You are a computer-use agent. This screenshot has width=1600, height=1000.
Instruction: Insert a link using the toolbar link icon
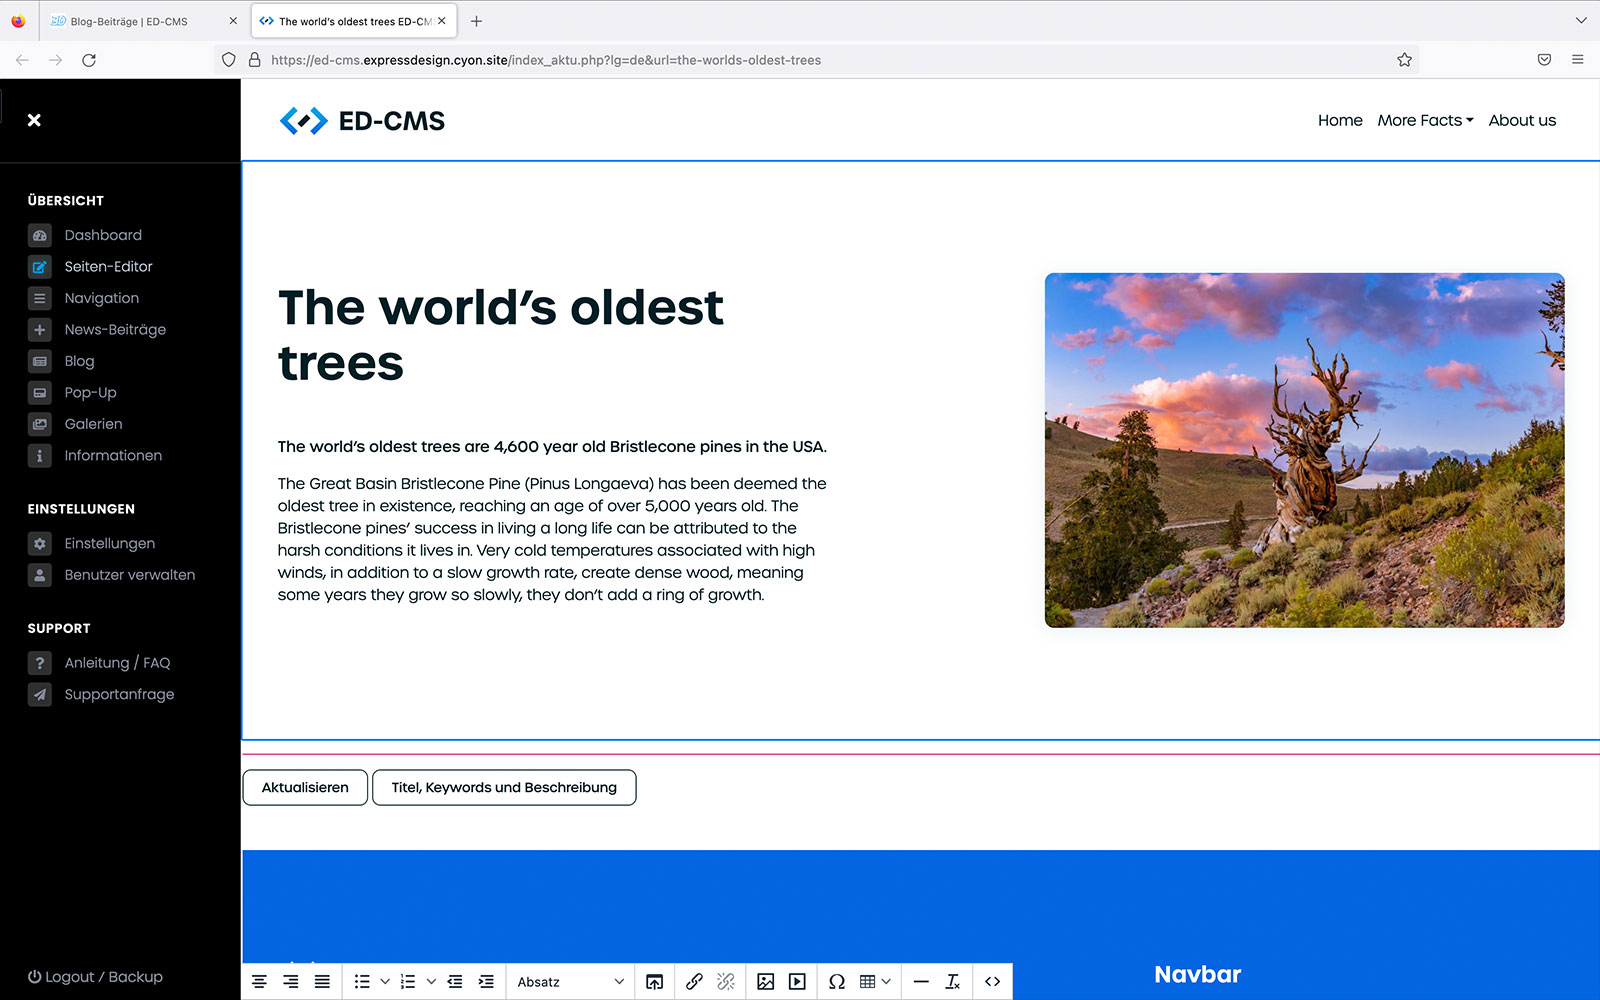[x=694, y=982]
